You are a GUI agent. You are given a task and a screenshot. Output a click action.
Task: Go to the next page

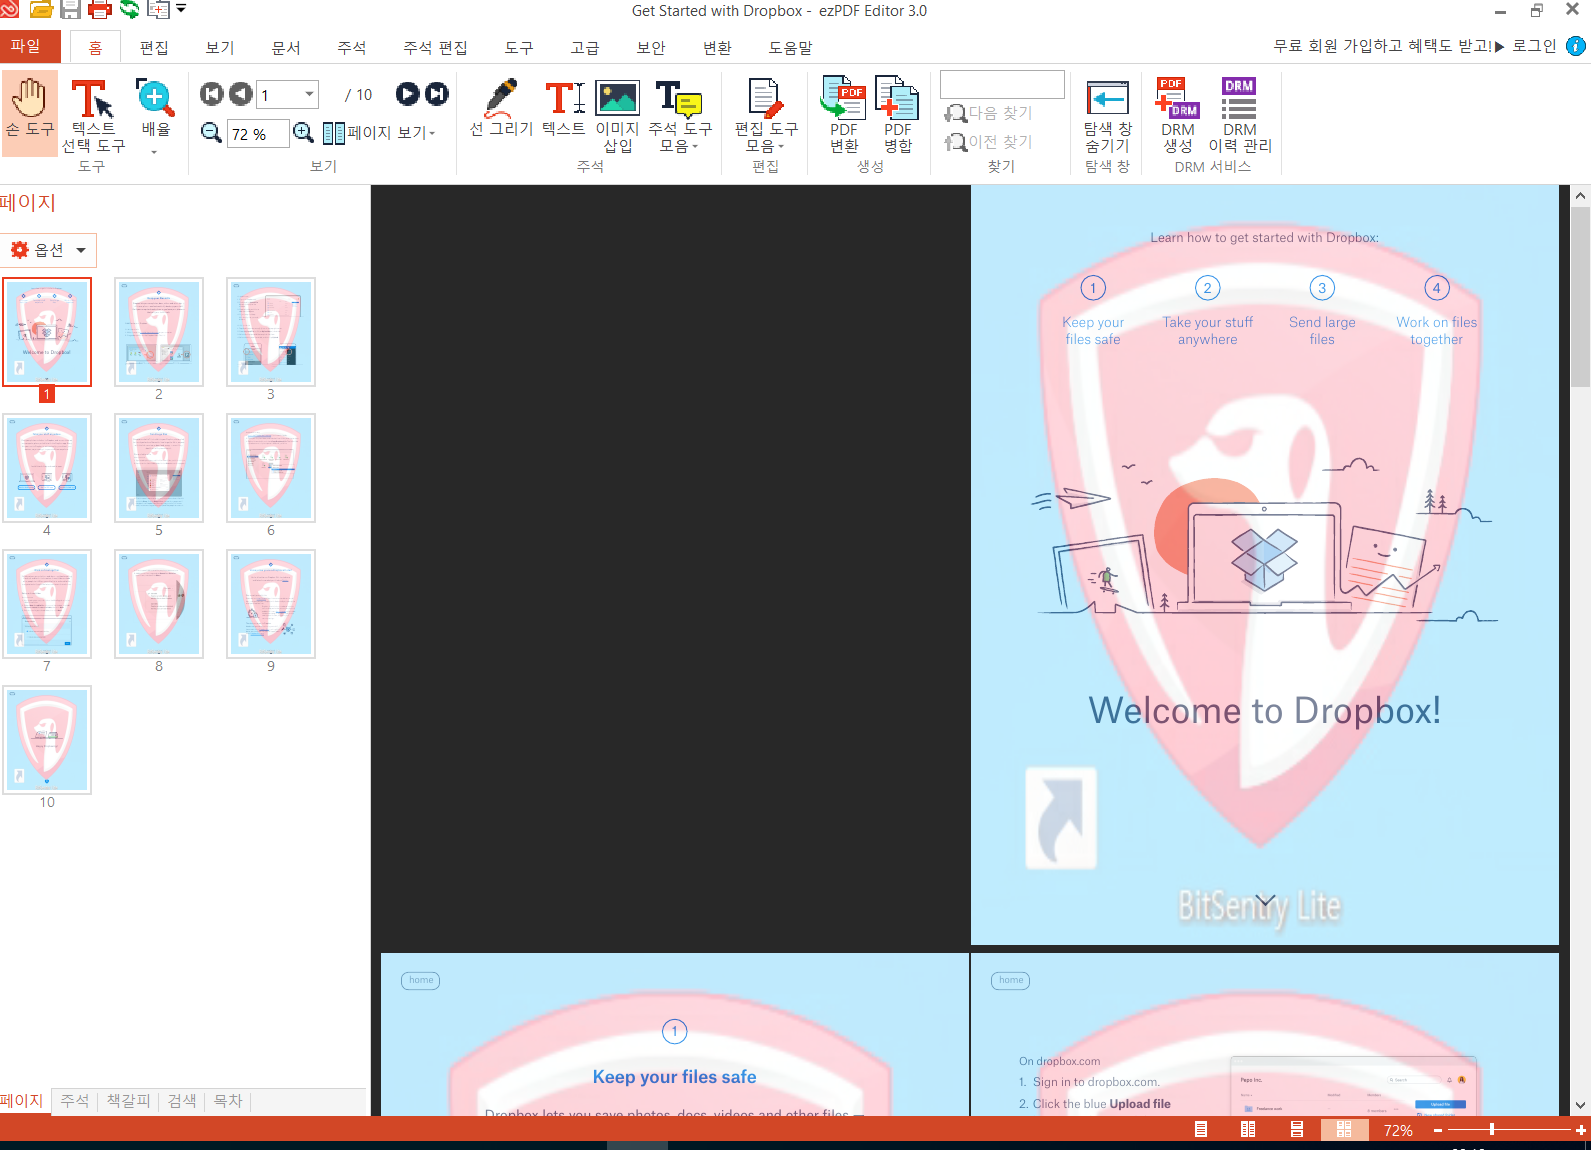point(407,94)
